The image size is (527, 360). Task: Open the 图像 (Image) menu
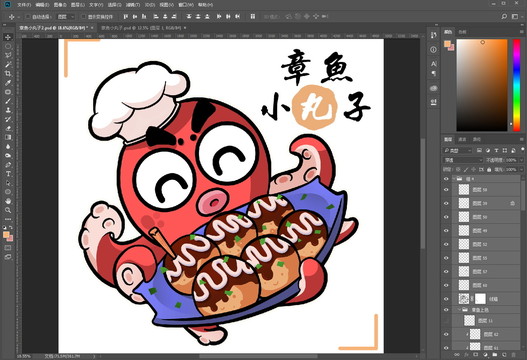pos(60,5)
